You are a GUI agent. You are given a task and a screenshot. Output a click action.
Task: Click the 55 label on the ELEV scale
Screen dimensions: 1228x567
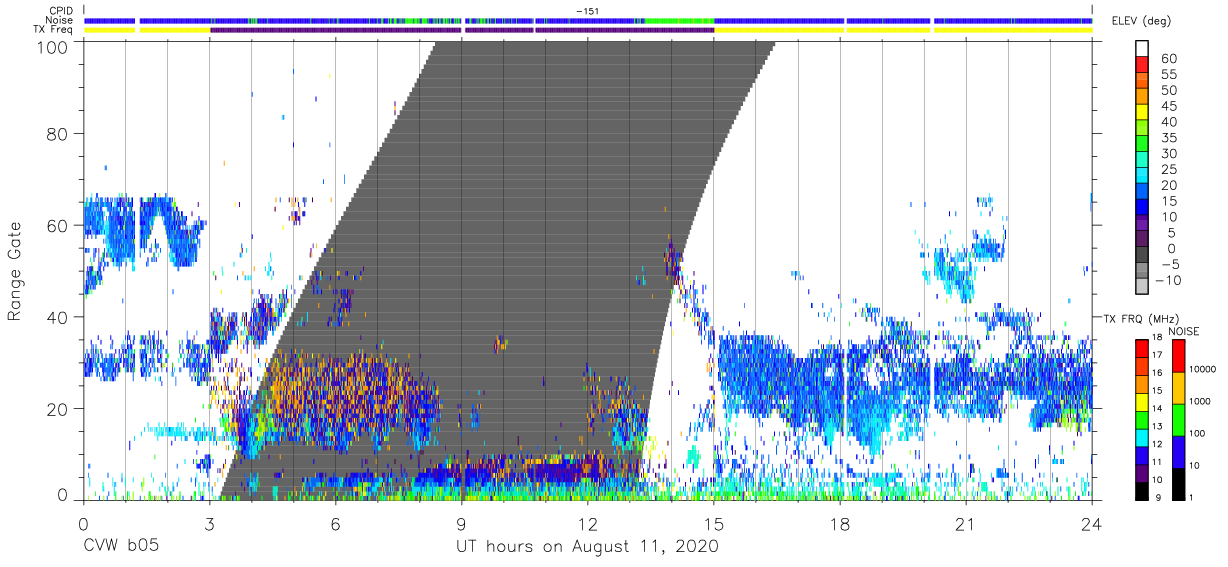tap(1167, 74)
